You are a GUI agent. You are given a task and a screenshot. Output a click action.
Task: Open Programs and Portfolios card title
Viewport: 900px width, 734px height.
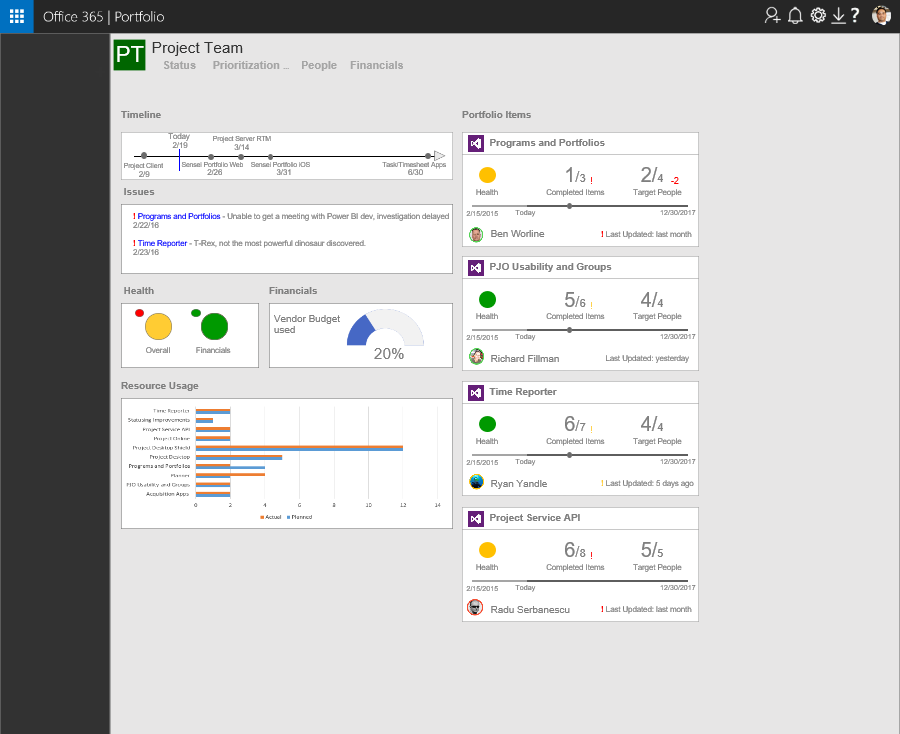click(x=547, y=143)
